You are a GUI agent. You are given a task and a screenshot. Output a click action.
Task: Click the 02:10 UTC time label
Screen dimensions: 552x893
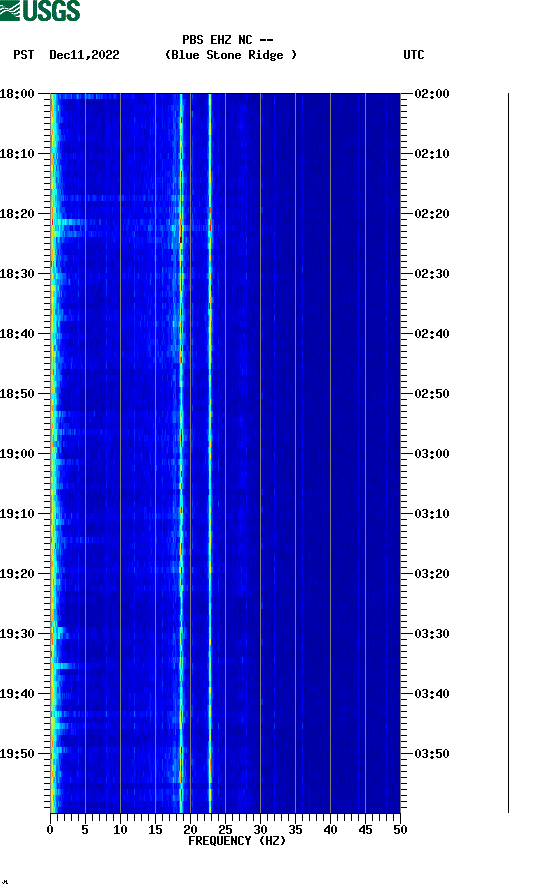(x=432, y=154)
